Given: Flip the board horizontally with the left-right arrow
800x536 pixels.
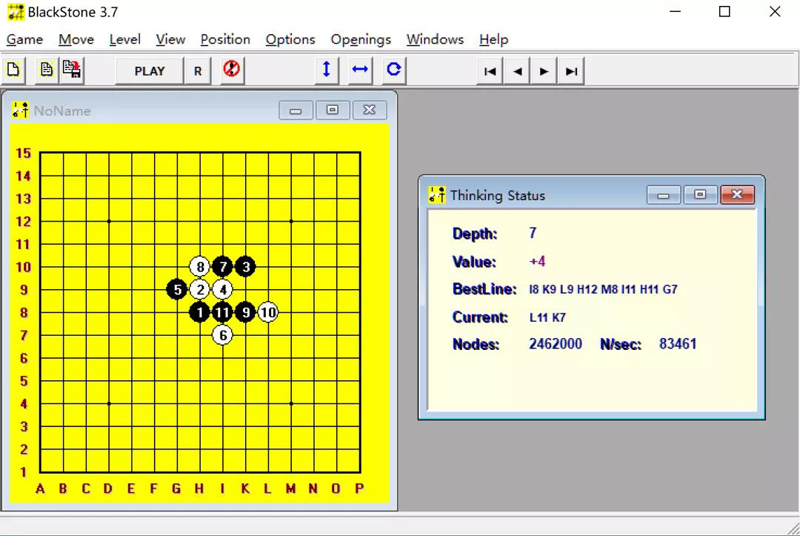Looking at the screenshot, I should [360, 70].
